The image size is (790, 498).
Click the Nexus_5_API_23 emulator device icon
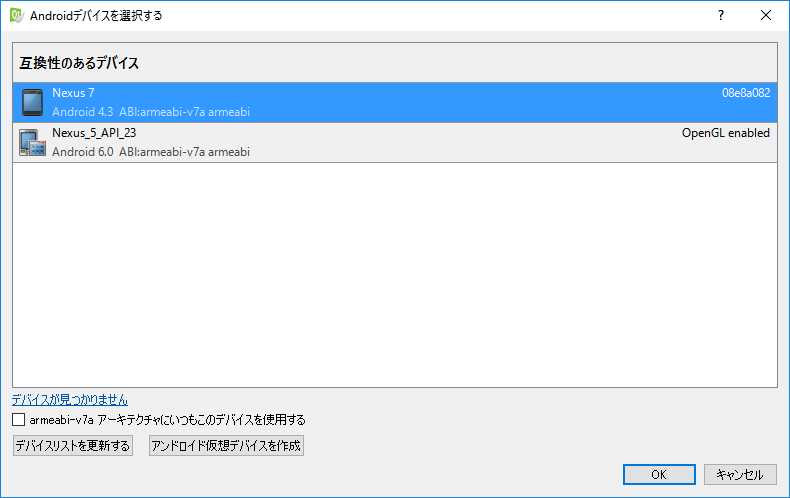click(x=32, y=143)
